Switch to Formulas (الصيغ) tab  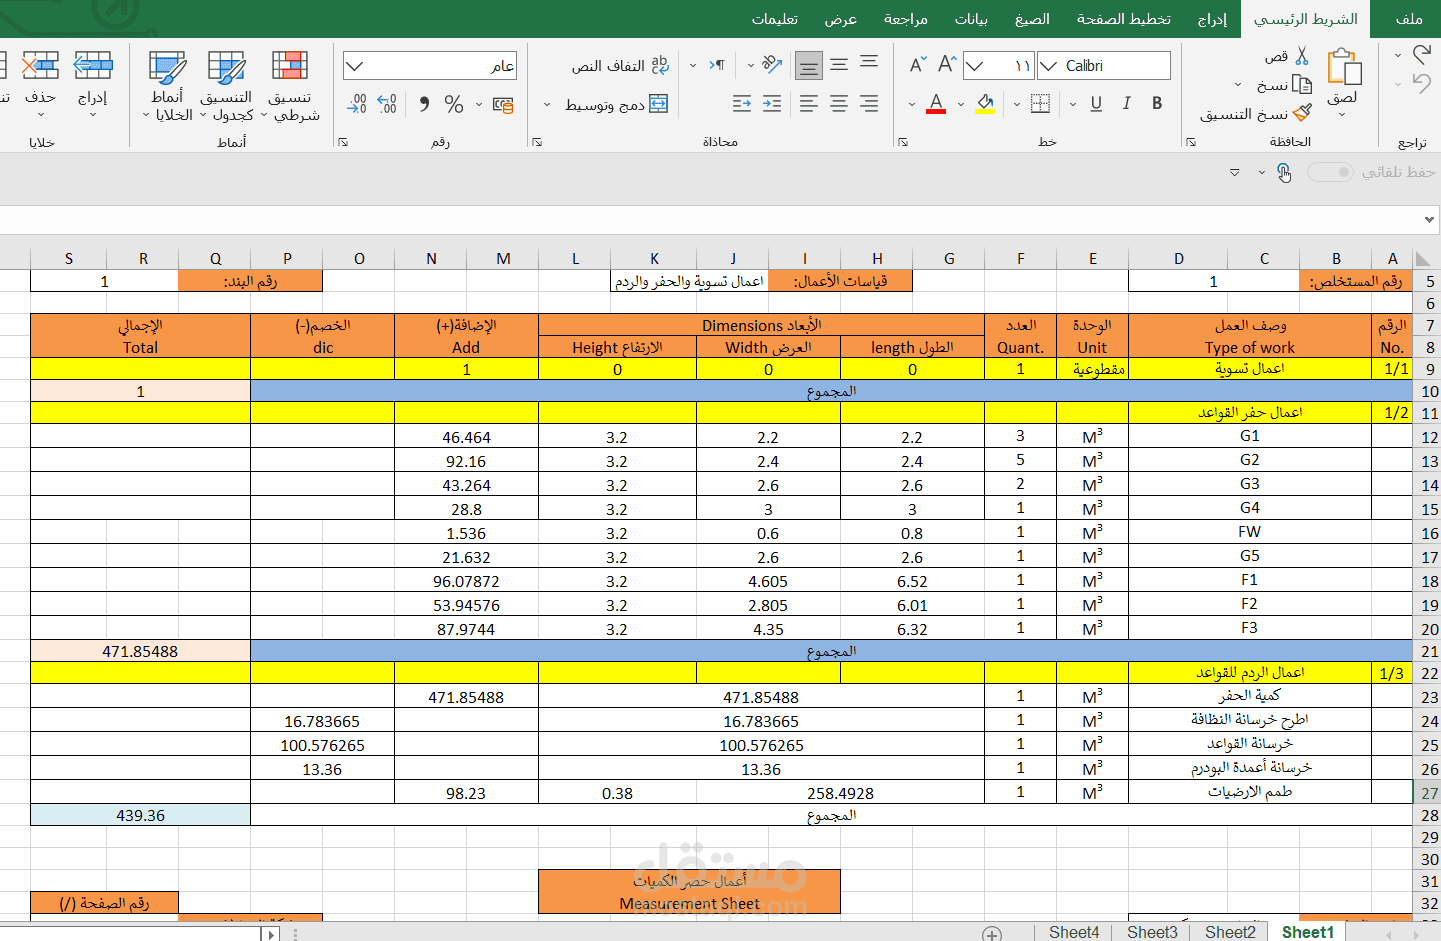pos(1032,19)
